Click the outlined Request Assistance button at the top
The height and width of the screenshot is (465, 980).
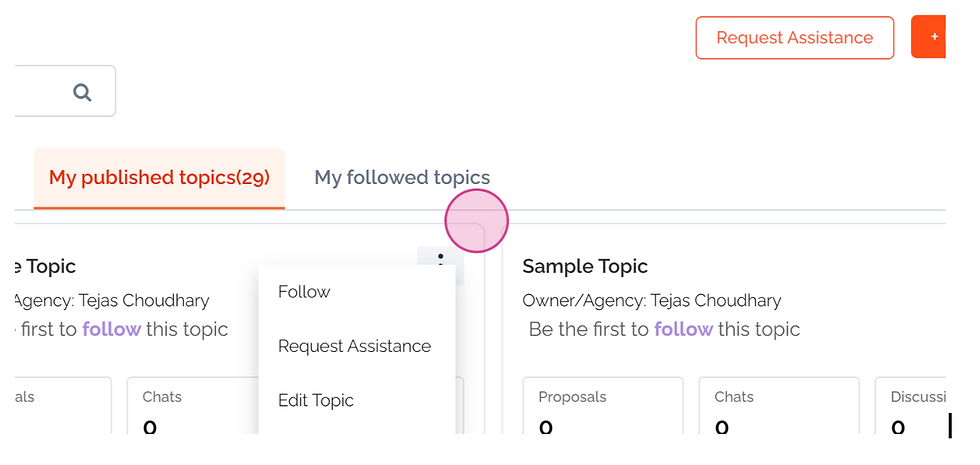pyautogui.click(x=794, y=38)
